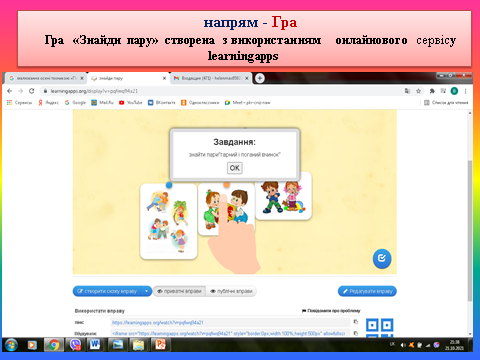Close the Gmail 'Входящие' tab
The height and width of the screenshot is (360, 480).
247,78
